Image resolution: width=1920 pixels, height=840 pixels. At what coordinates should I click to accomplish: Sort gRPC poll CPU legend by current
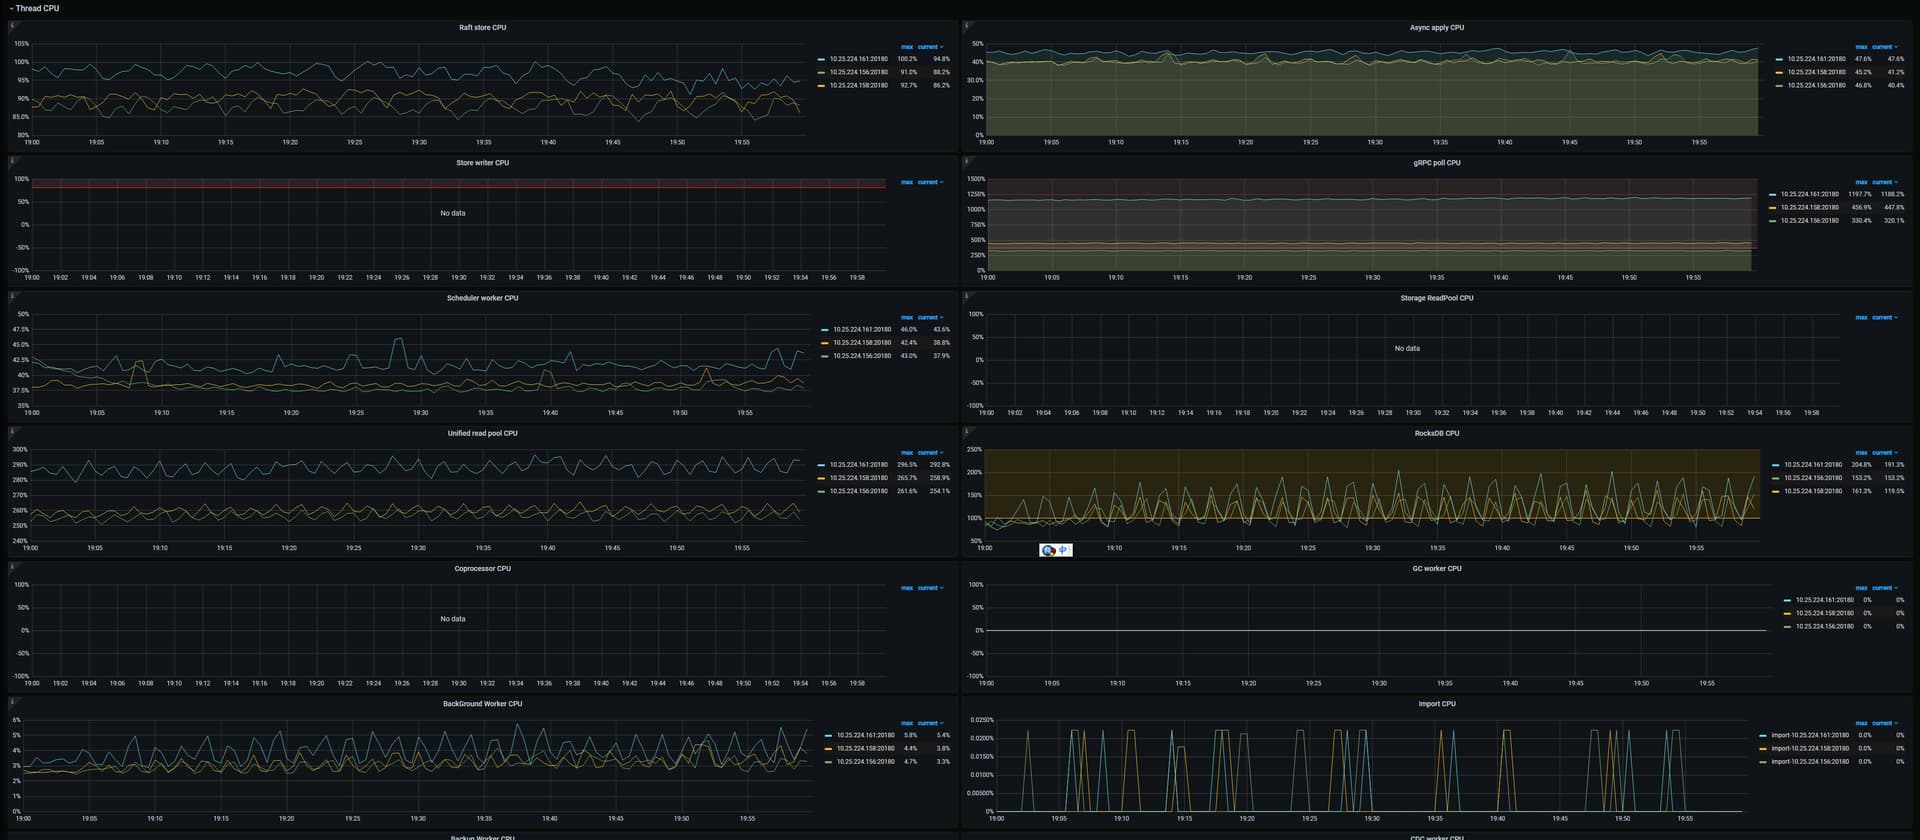click(1882, 182)
